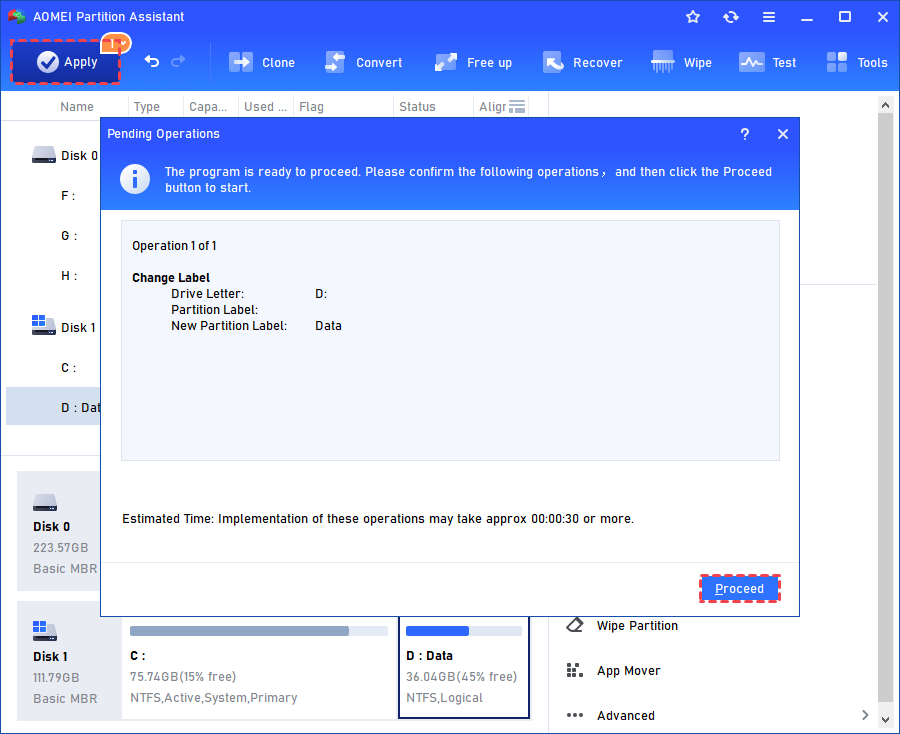Click the scrollbar down arrow
Screen dimensions: 900x734
tap(885, 719)
